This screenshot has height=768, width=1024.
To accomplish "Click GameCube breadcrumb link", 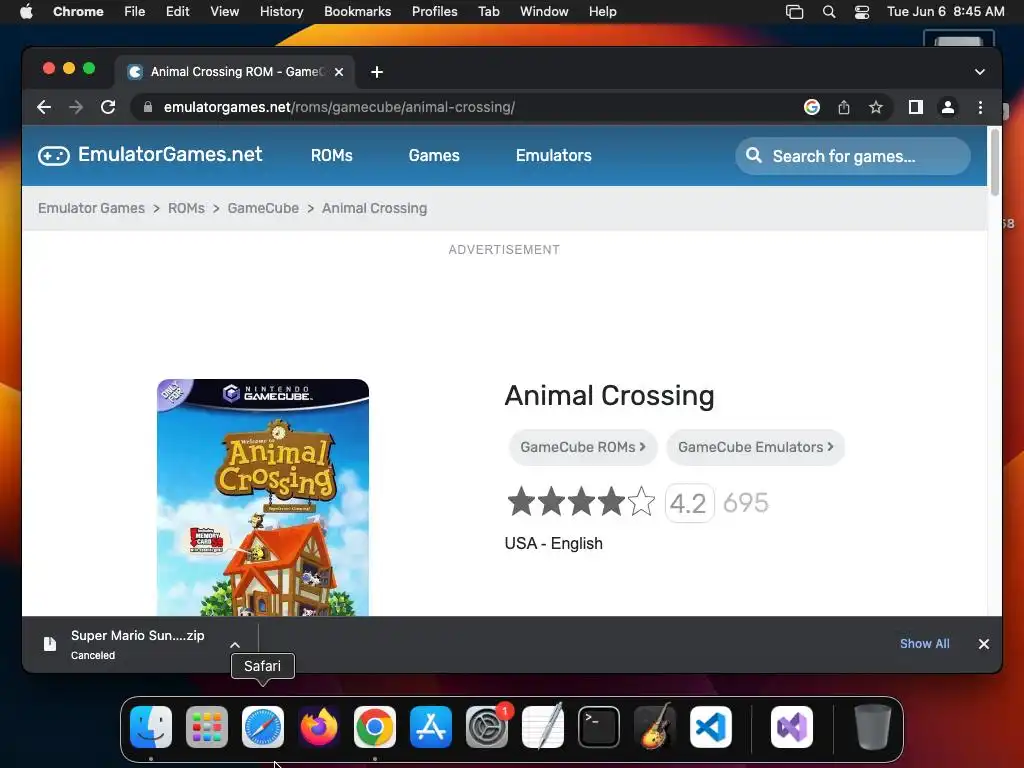I will [263, 208].
